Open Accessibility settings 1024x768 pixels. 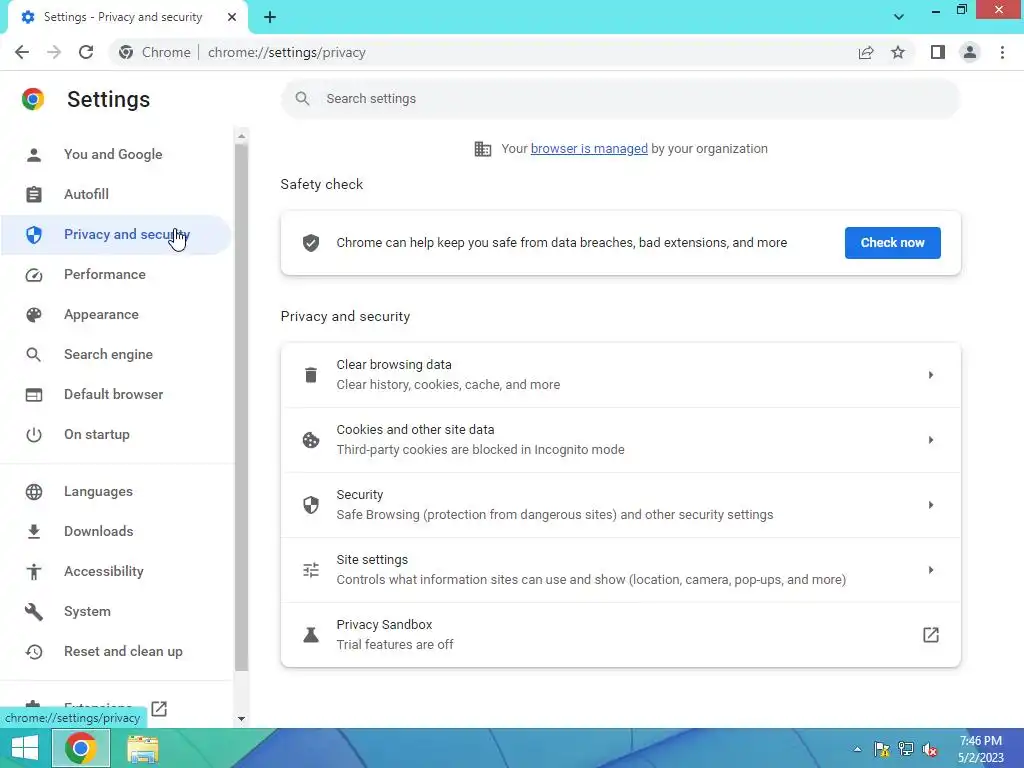(116, 571)
